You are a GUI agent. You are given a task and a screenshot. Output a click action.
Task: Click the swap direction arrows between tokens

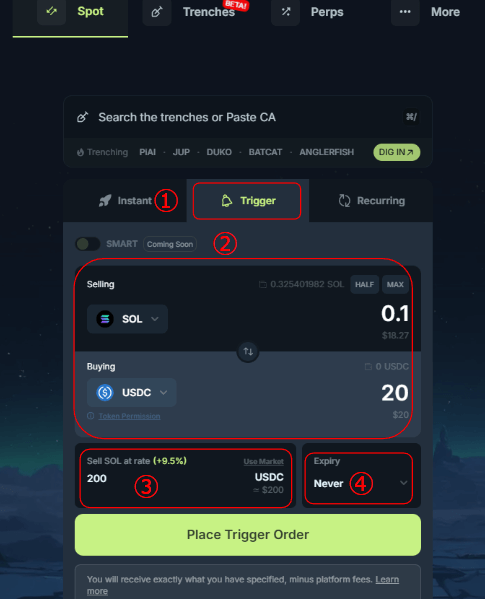(248, 351)
